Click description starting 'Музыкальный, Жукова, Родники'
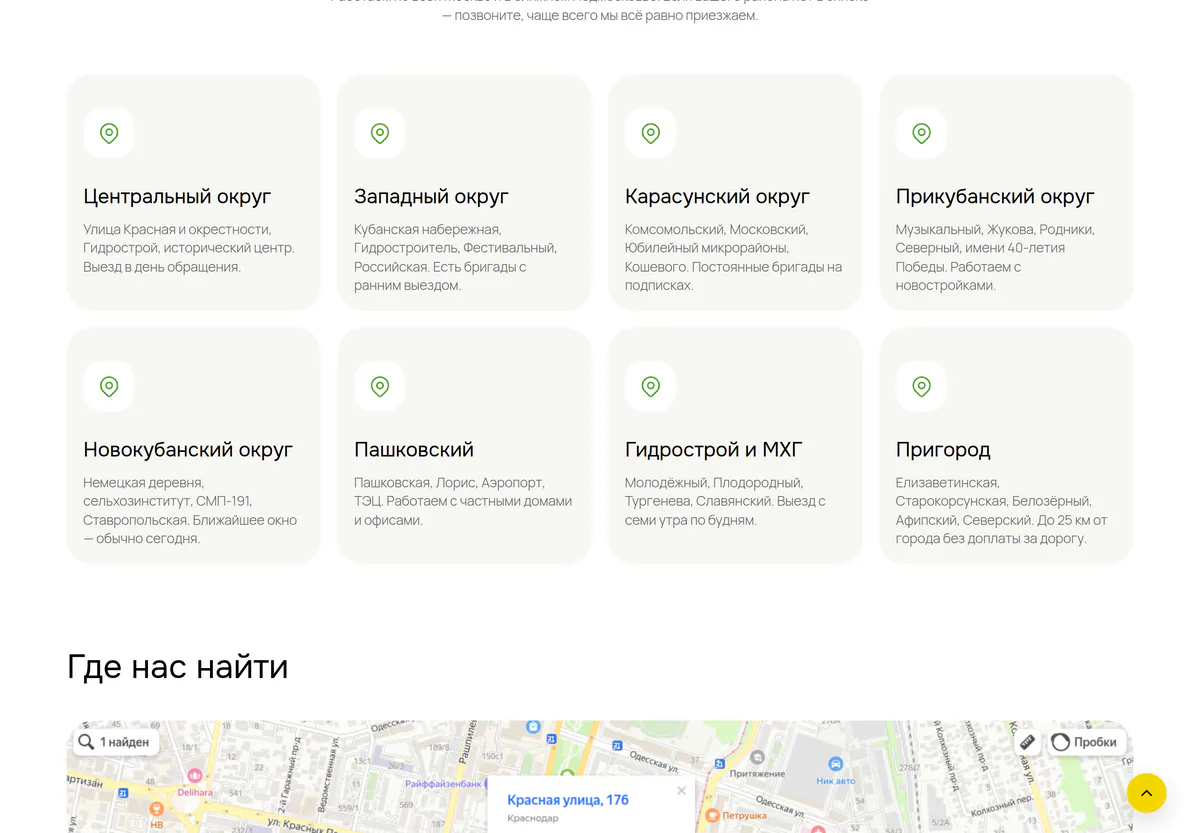 coord(995,257)
